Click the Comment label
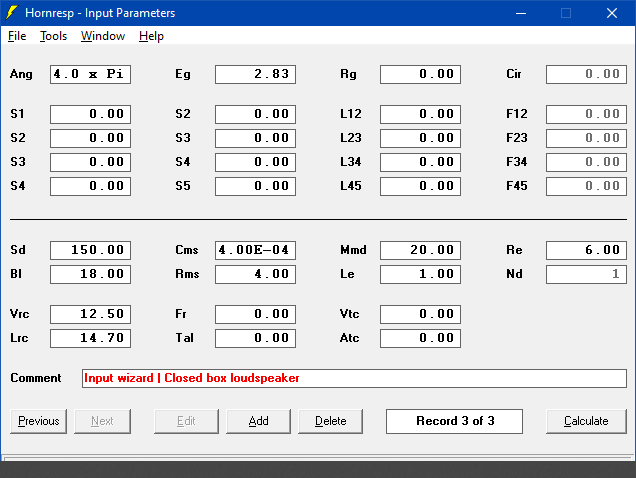636x478 pixels. point(36,378)
